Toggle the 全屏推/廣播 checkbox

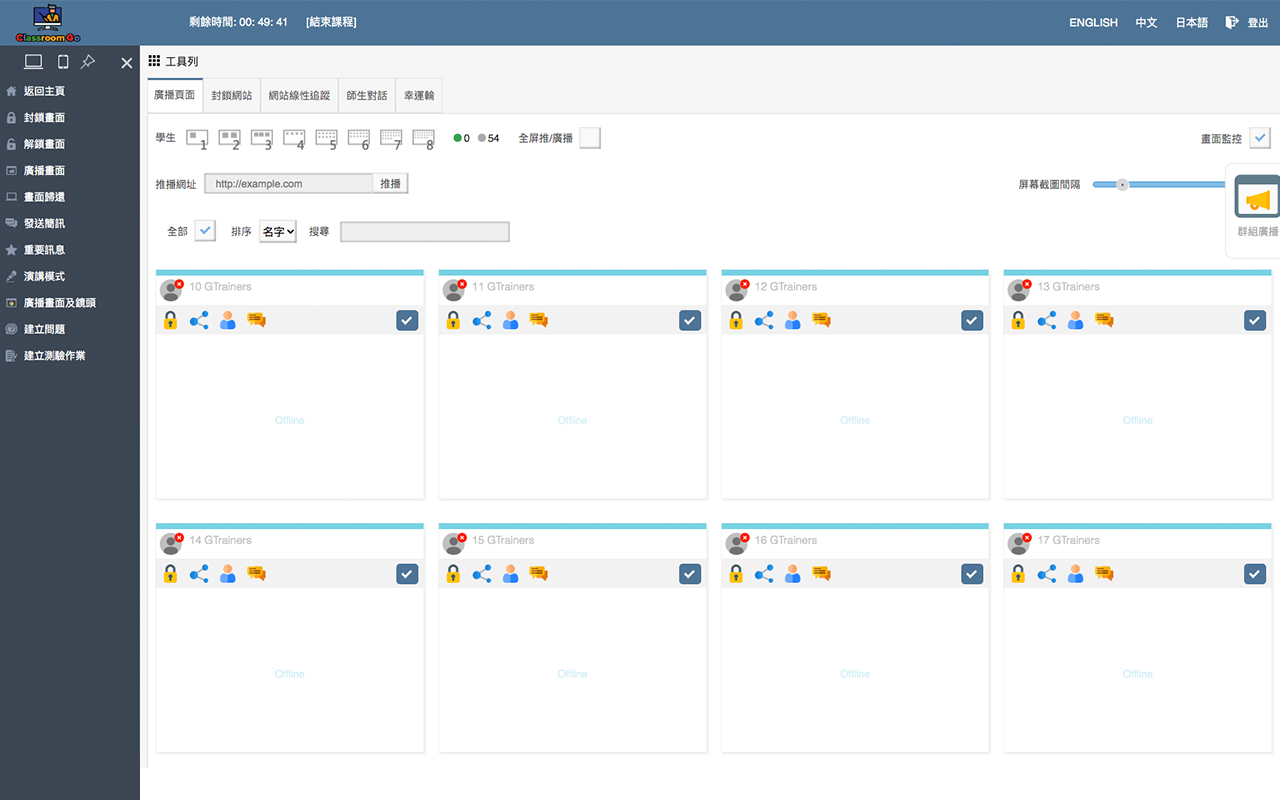click(590, 138)
